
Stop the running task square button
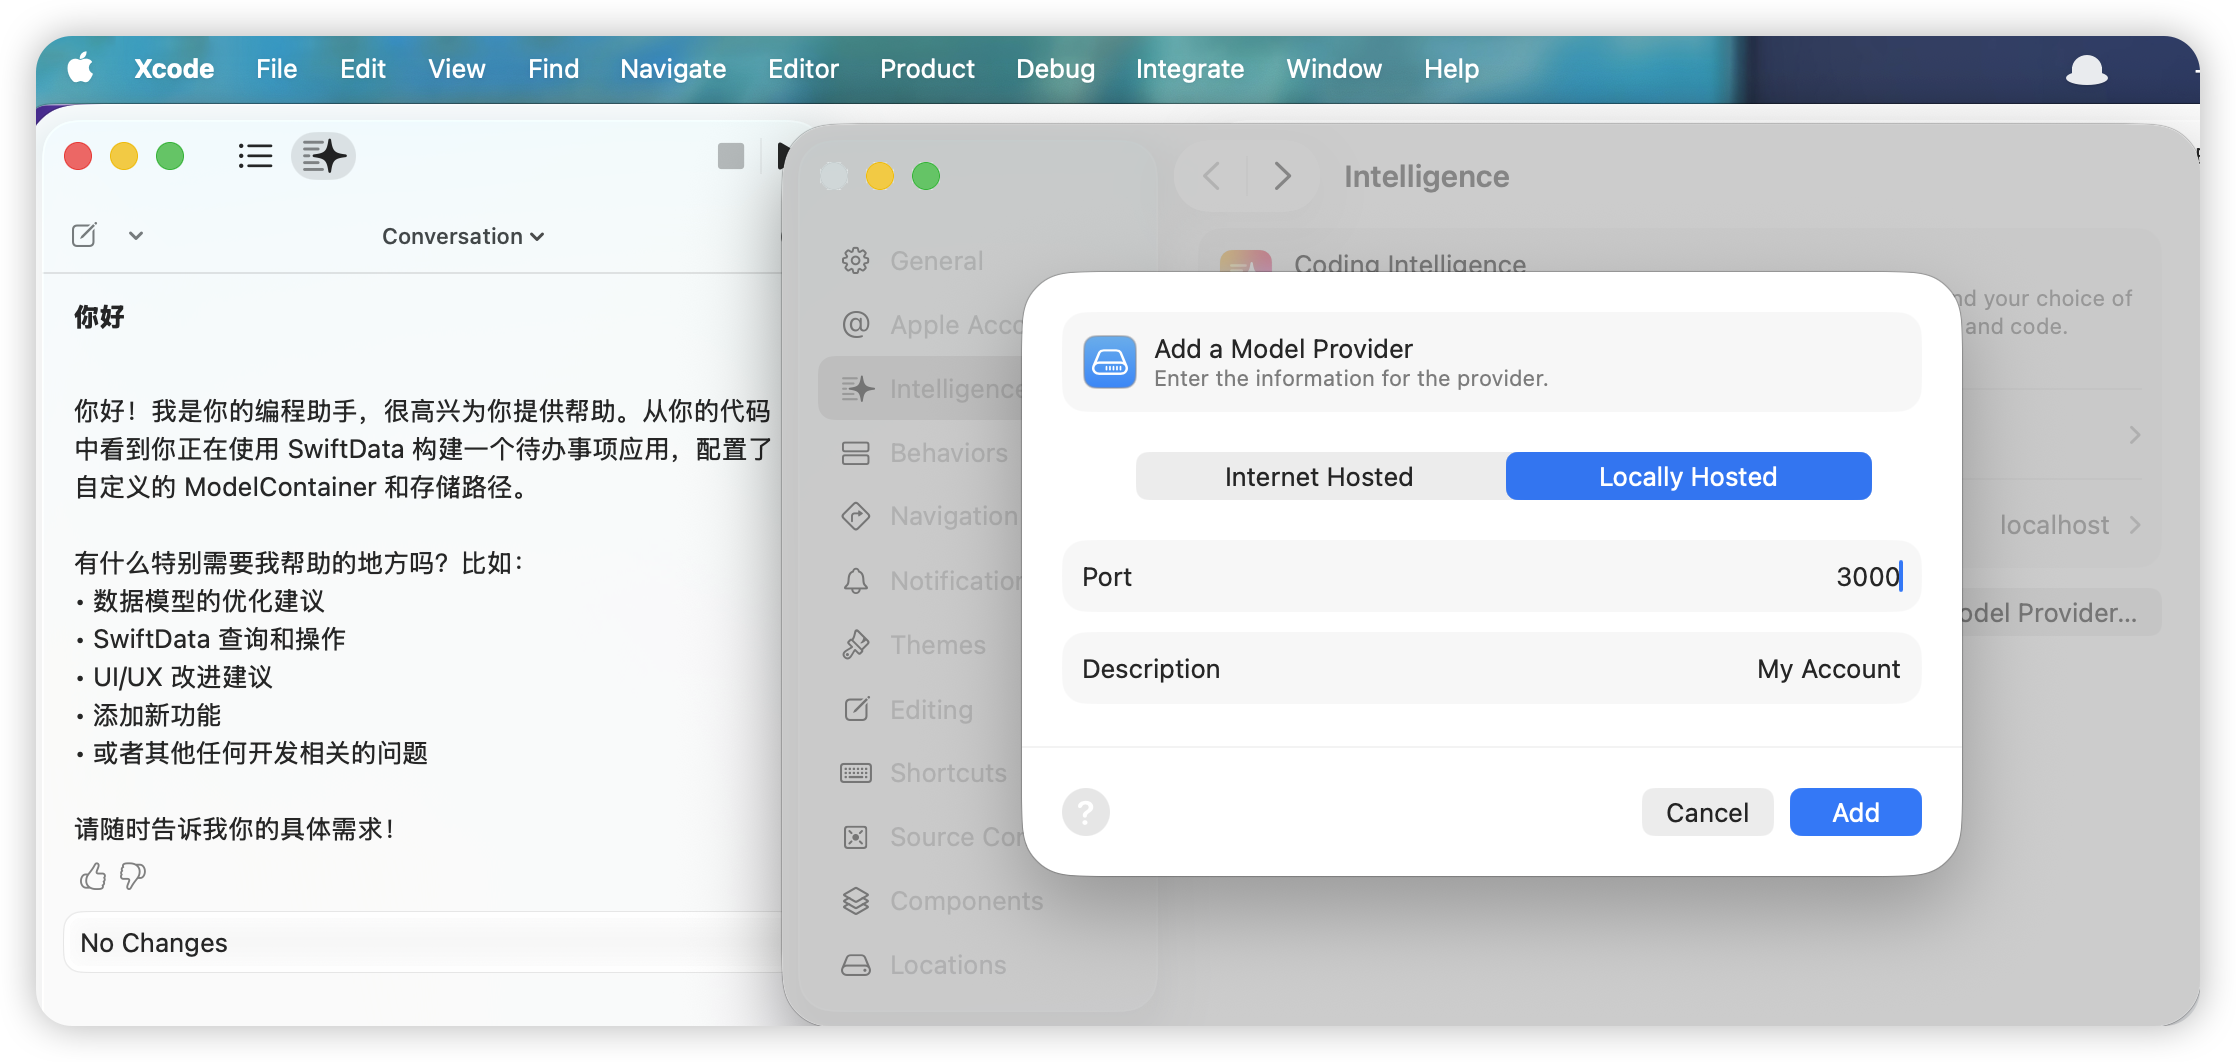(x=731, y=156)
